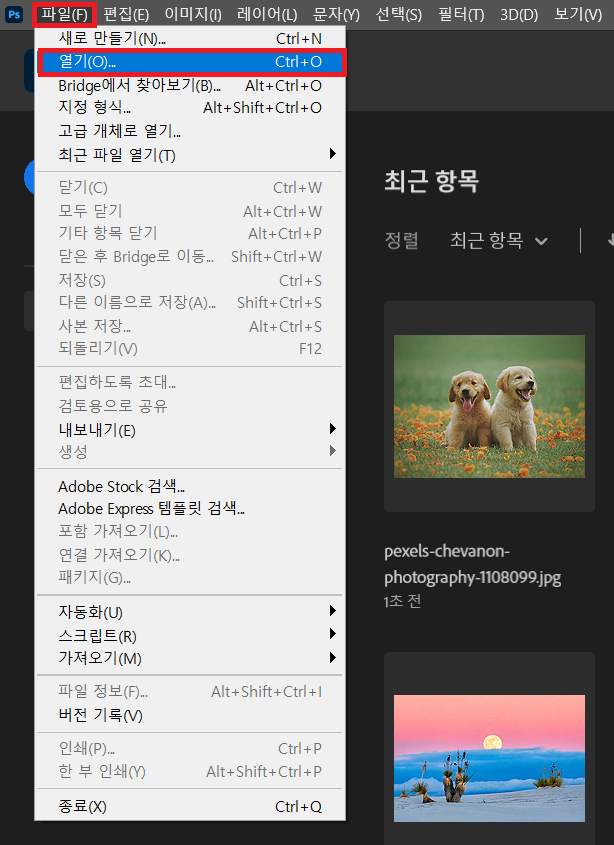Choose Adobe Express 템플릿 검색...
This screenshot has width=614, height=845.
pyautogui.click(x=190, y=508)
